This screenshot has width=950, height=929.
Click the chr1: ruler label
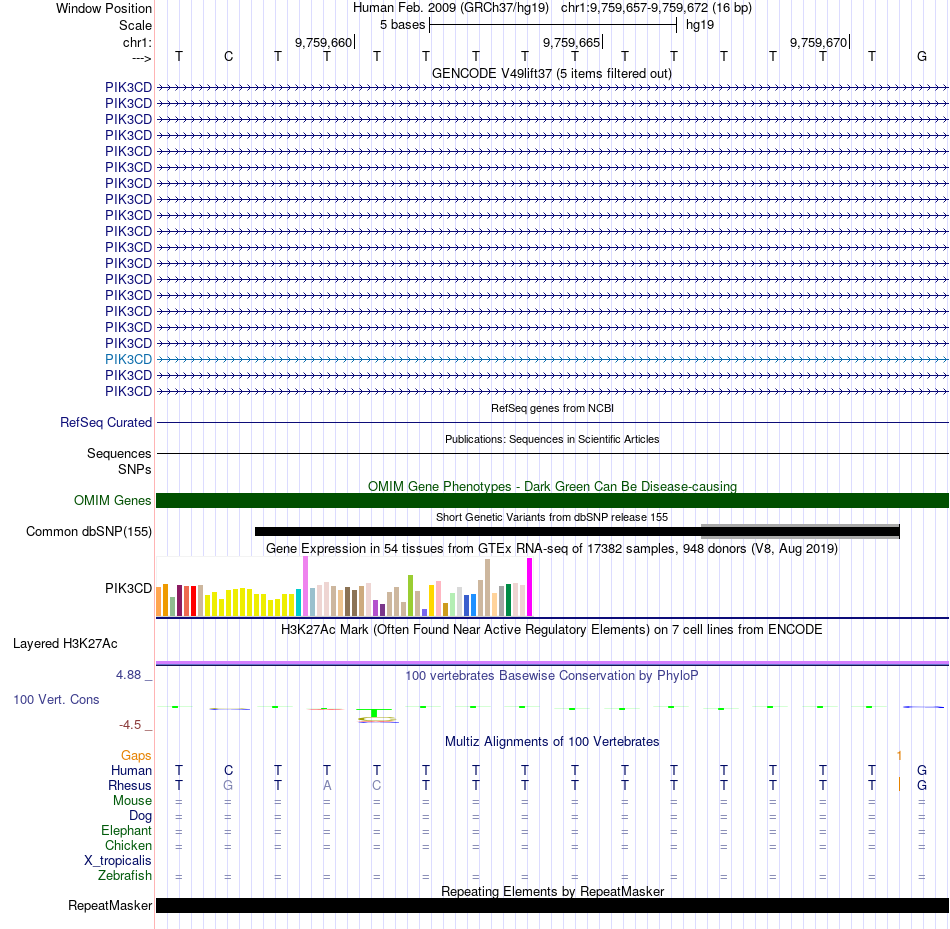click(138, 42)
